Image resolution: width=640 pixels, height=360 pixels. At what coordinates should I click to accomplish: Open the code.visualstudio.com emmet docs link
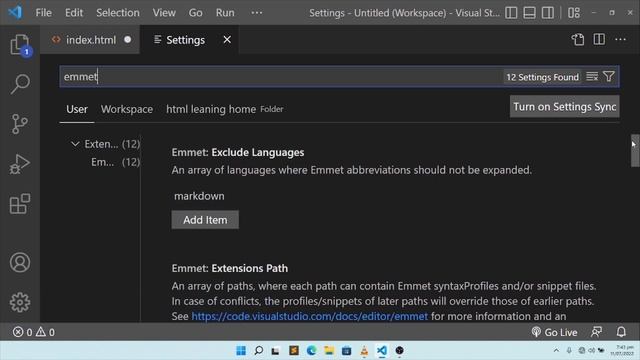(309, 316)
